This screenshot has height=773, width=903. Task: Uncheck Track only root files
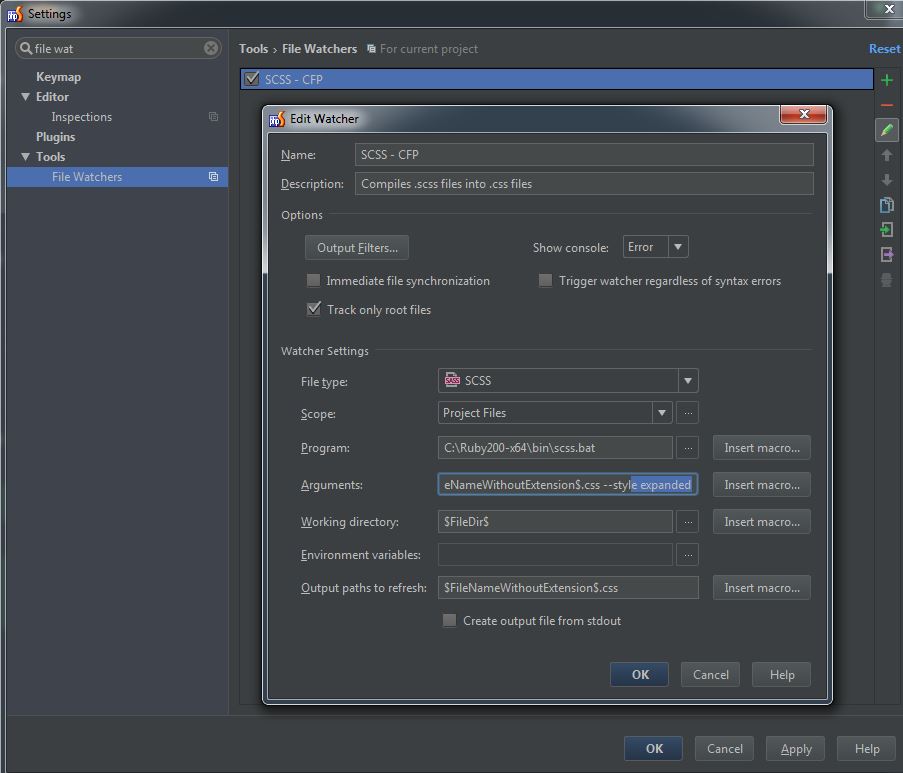coord(314,310)
